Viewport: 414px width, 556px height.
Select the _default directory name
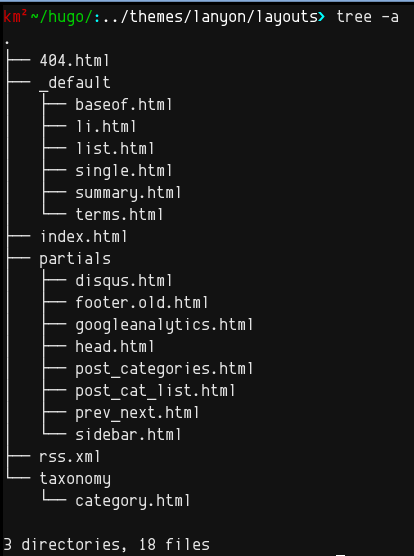75,83
